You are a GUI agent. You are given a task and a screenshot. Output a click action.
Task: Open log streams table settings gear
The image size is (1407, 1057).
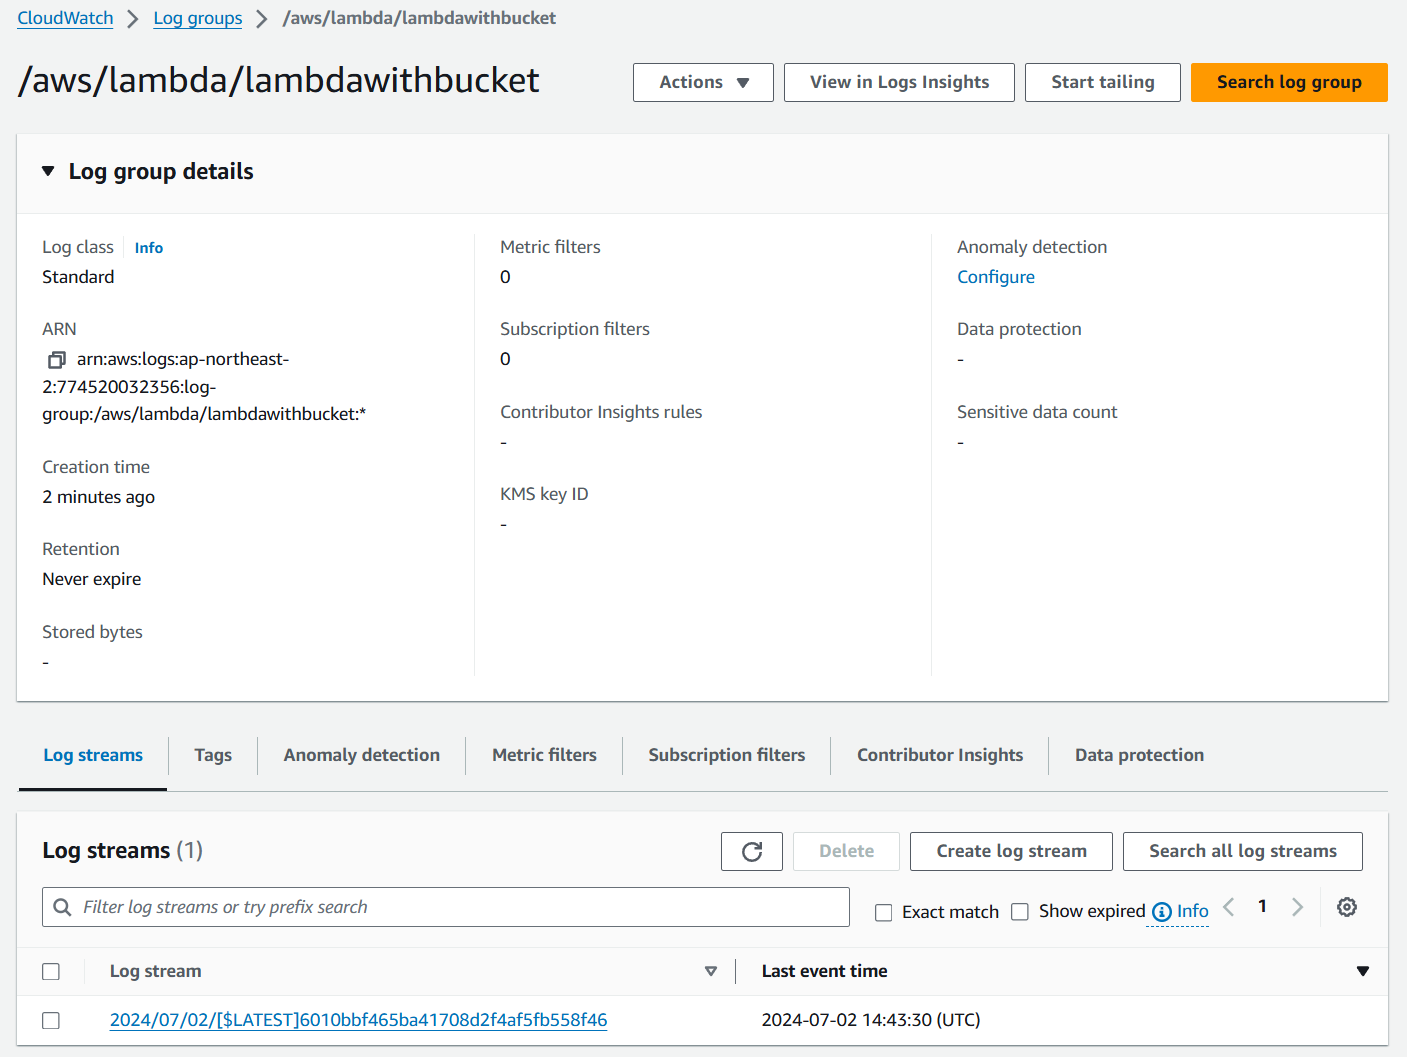(1347, 907)
